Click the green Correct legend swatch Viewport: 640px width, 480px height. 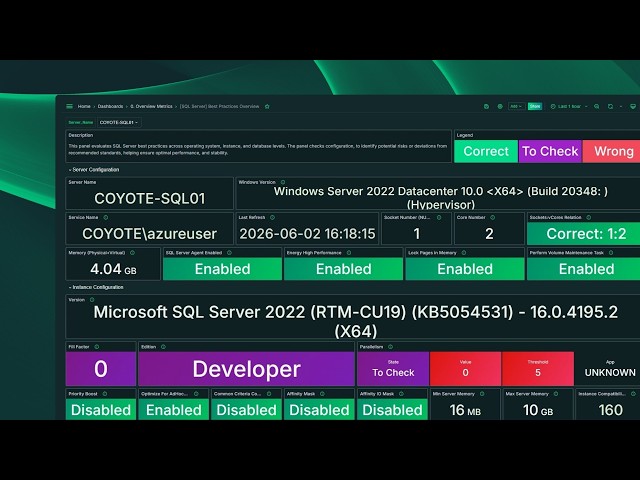point(486,151)
